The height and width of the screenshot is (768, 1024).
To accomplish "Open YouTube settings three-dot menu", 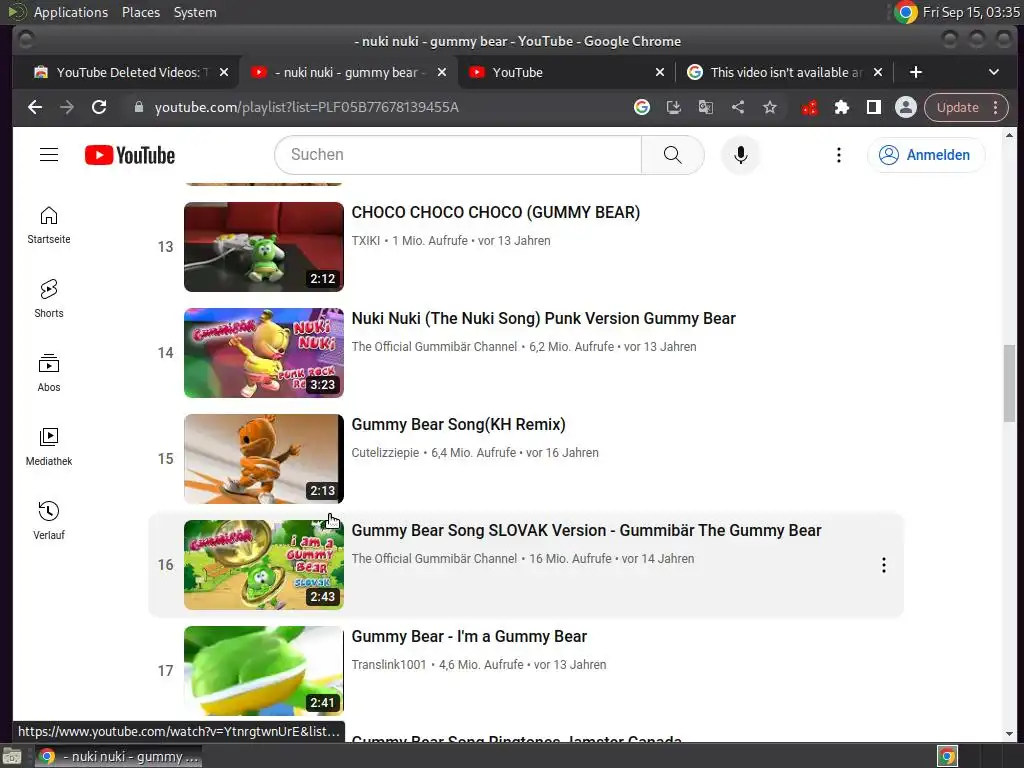I will pos(839,155).
